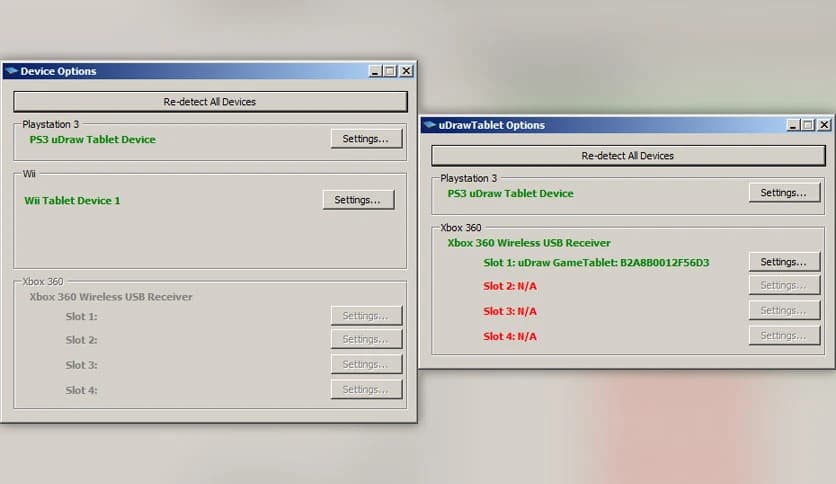836x484 pixels.
Task: Close the Device Options window
Action: click(x=406, y=71)
